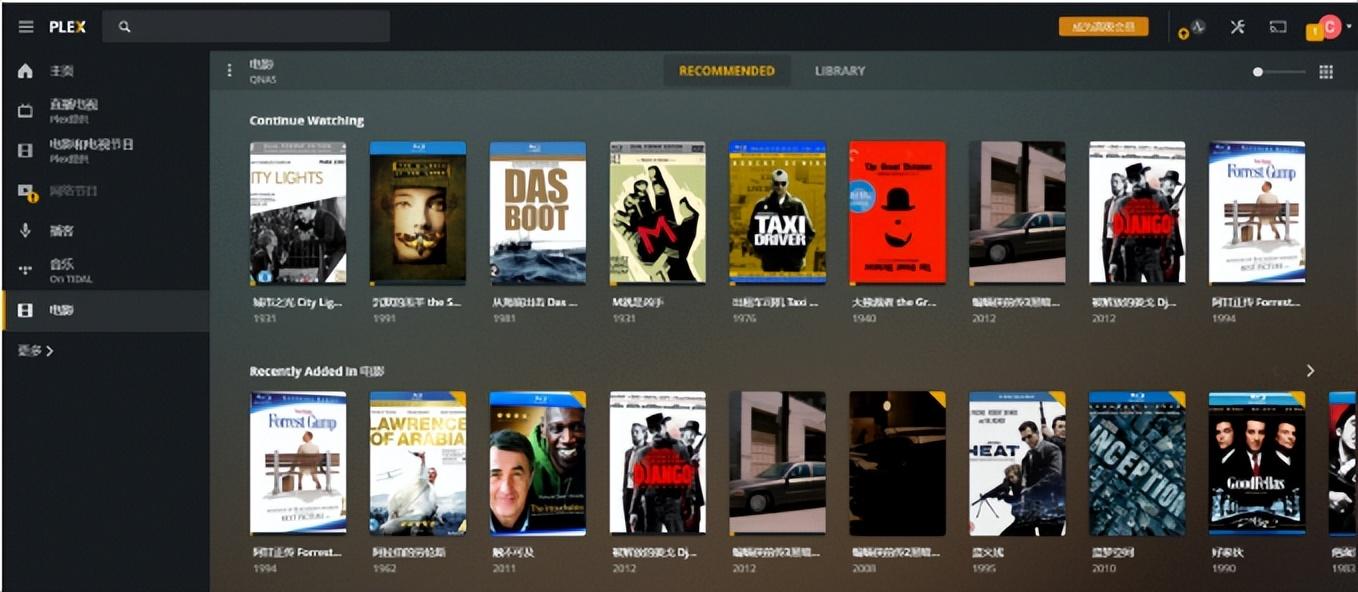Screen dimensions: 1358x592
Task: Select the RECOMMENDED tab
Action: tap(727, 71)
